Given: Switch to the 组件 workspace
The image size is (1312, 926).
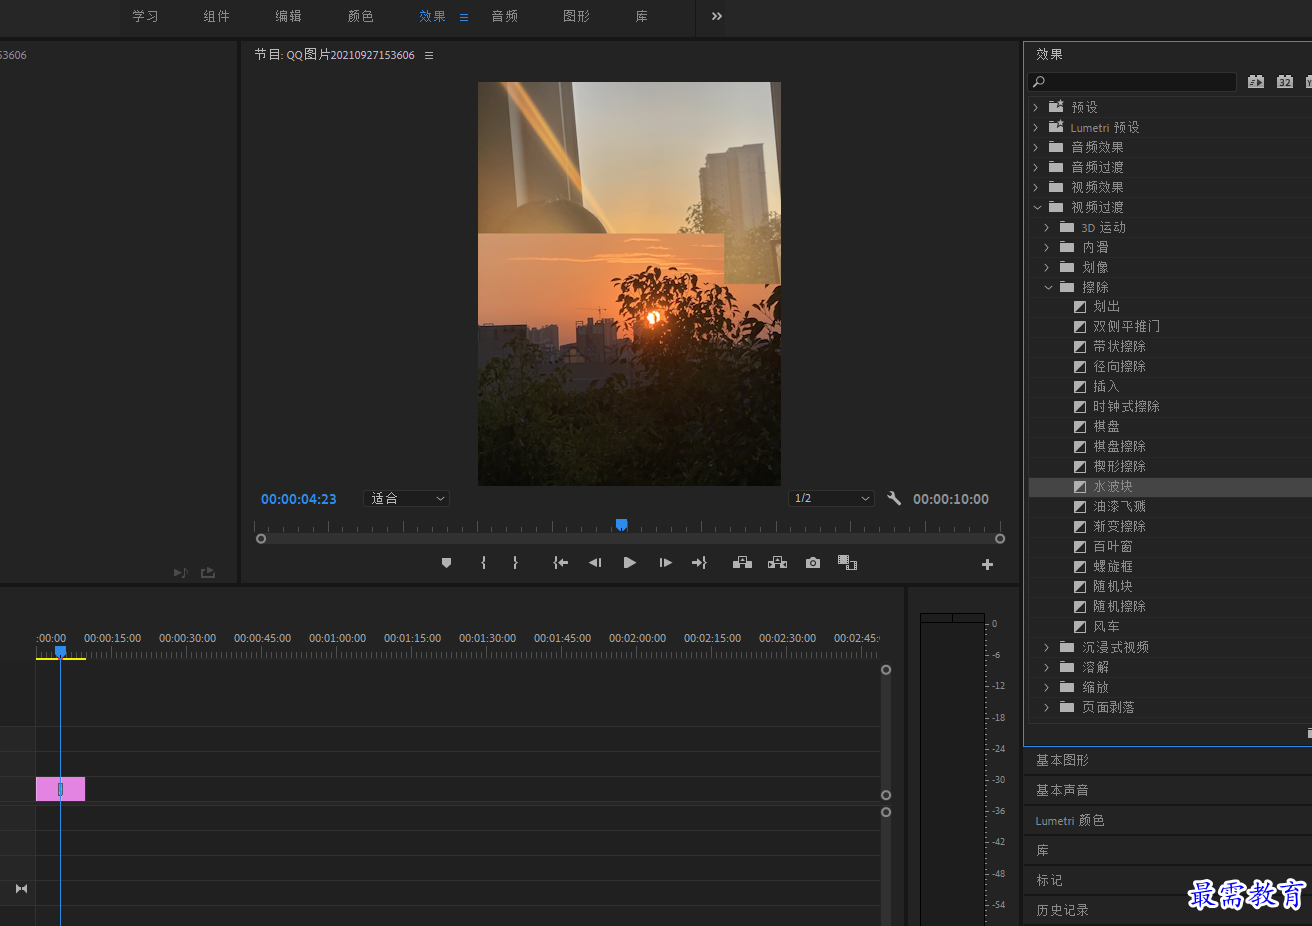Looking at the screenshot, I should point(217,16).
